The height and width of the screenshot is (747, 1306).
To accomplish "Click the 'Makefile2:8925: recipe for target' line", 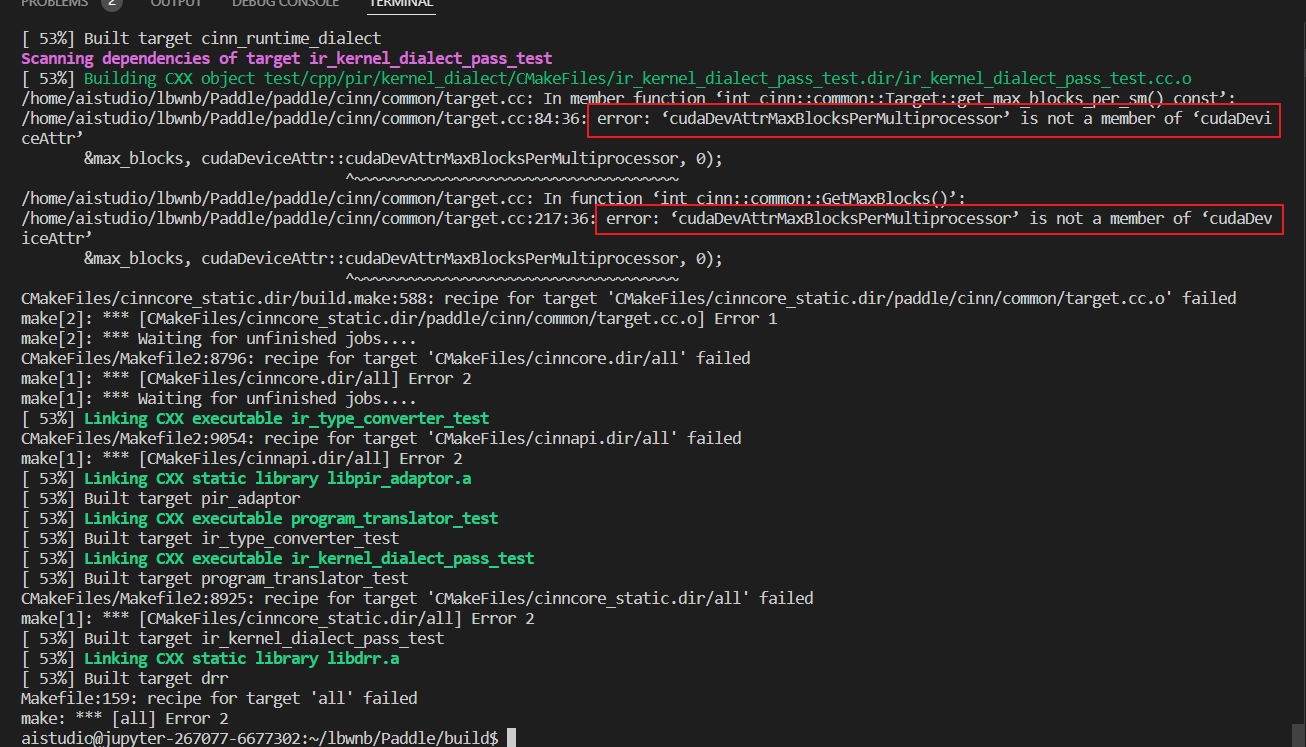I will pos(417,599).
